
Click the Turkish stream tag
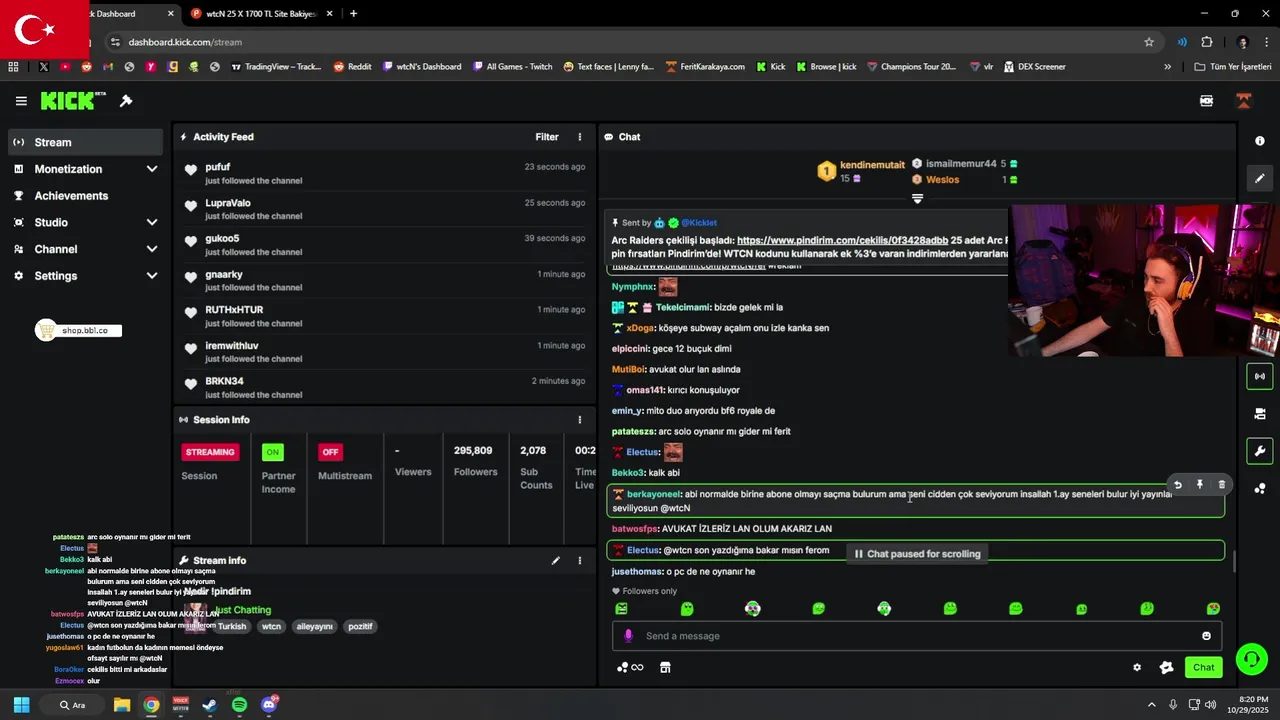(232, 627)
